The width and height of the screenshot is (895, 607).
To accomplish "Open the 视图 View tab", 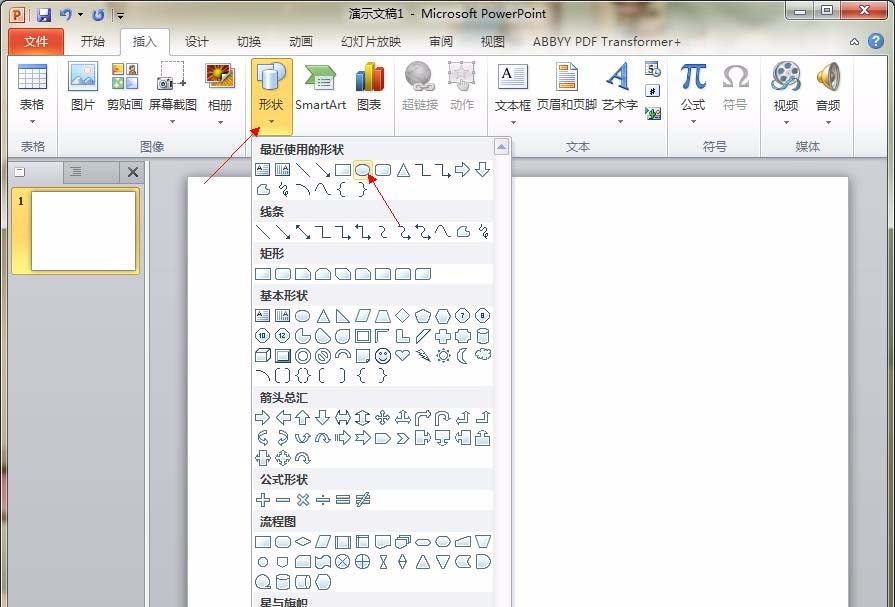I will pyautogui.click(x=493, y=42).
